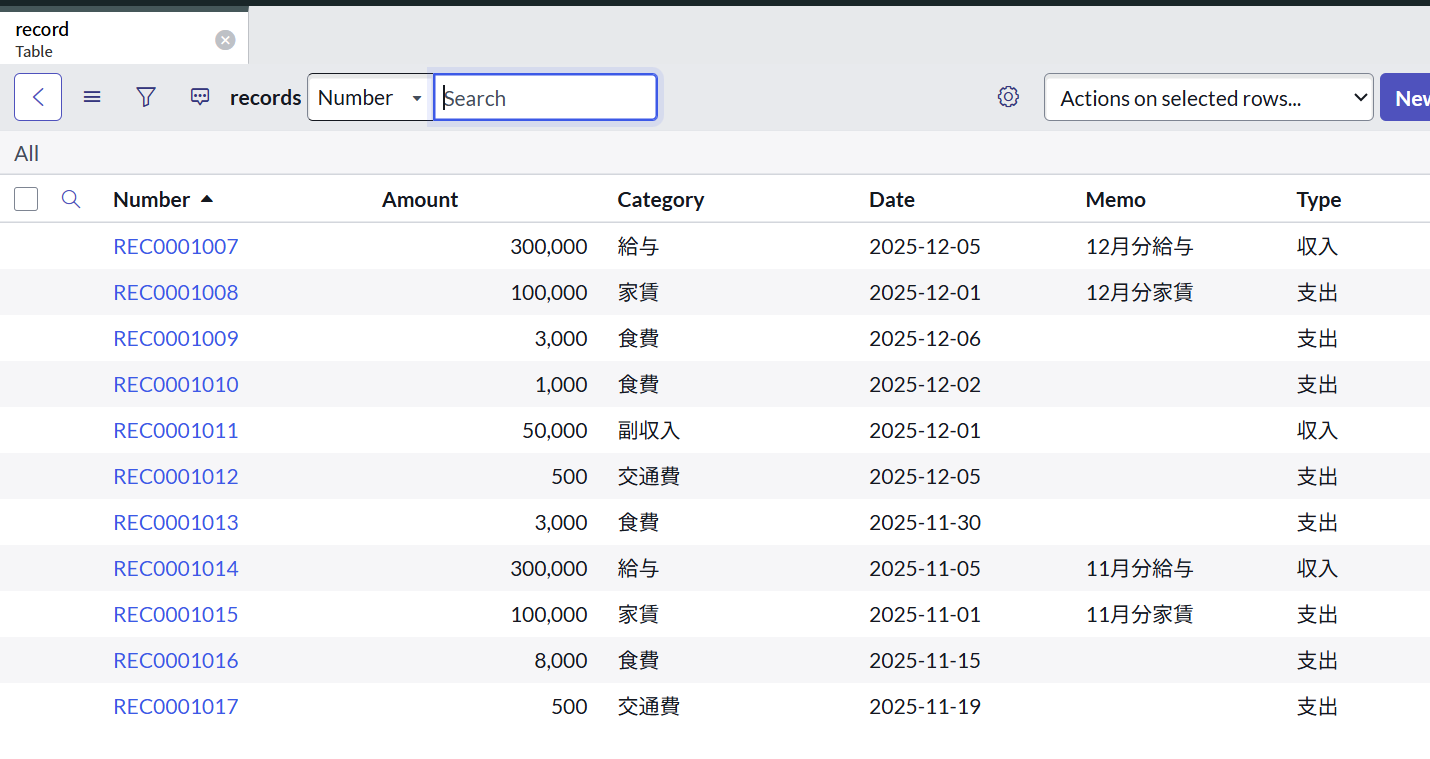The height and width of the screenshot is (759, 1430).
Task: Click the date 2025-11-01 cell
Action: coord(925,614)
